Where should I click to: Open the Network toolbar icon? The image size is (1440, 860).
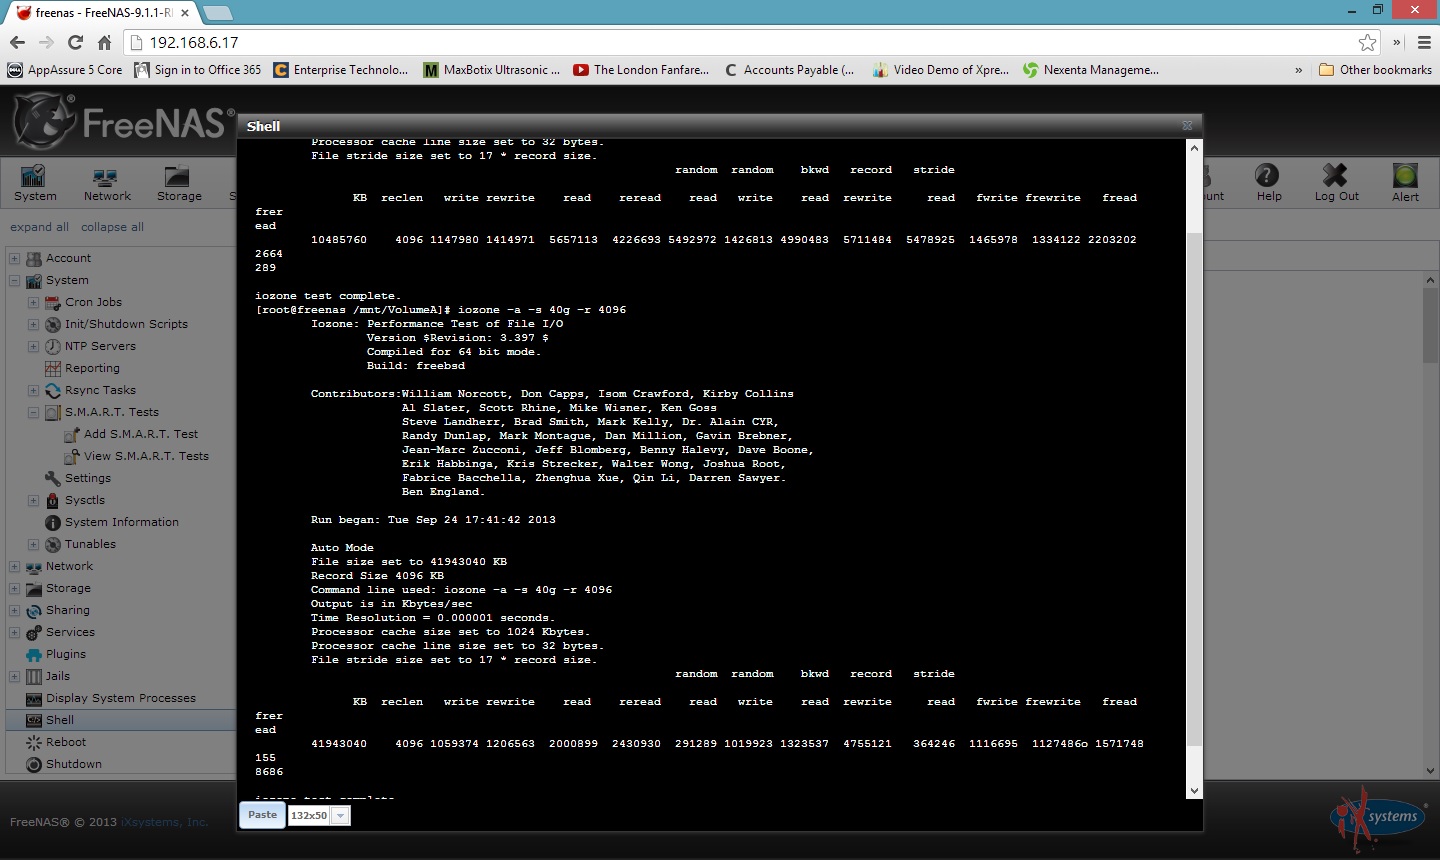107,183
